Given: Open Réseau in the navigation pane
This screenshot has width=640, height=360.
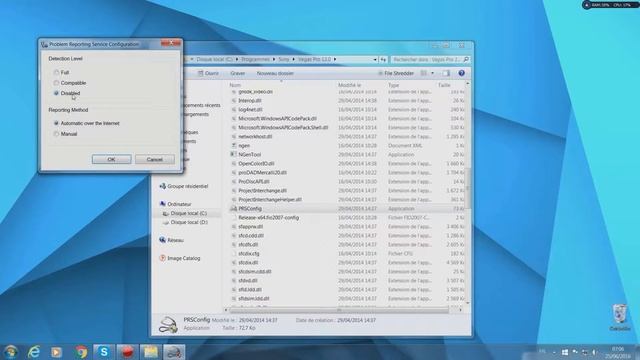Looking at the screenshot, I should pos(175,240).
